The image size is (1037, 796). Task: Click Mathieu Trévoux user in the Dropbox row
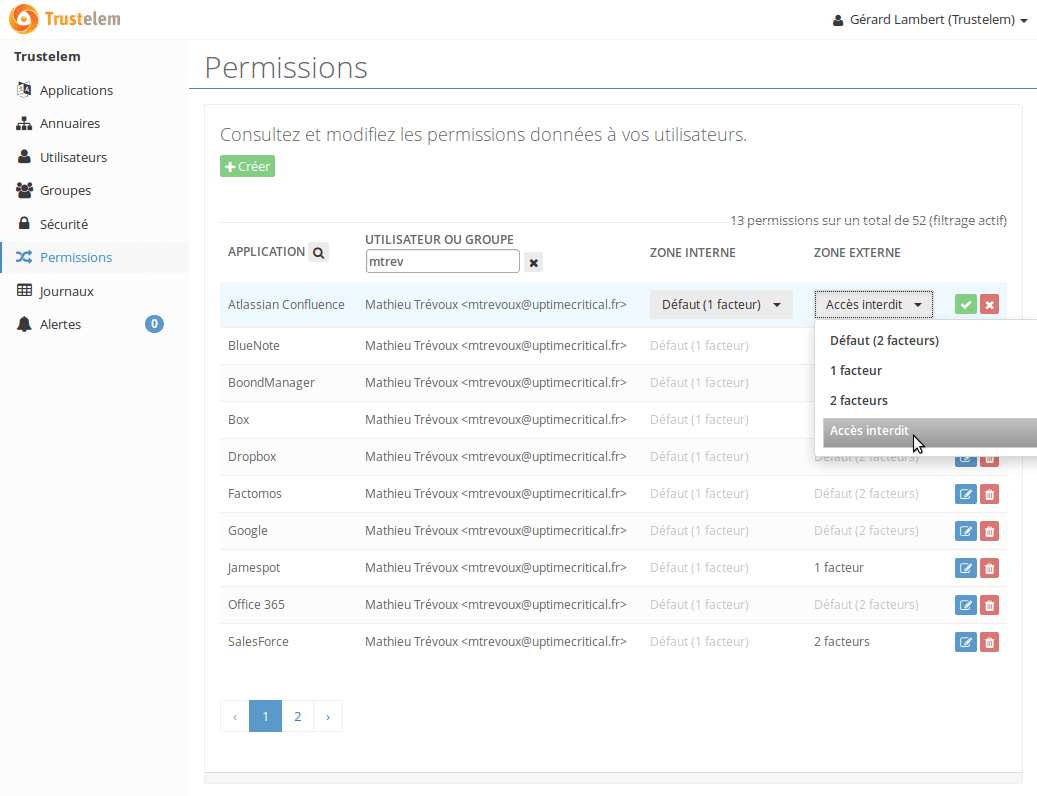click(x=495, y=457)
